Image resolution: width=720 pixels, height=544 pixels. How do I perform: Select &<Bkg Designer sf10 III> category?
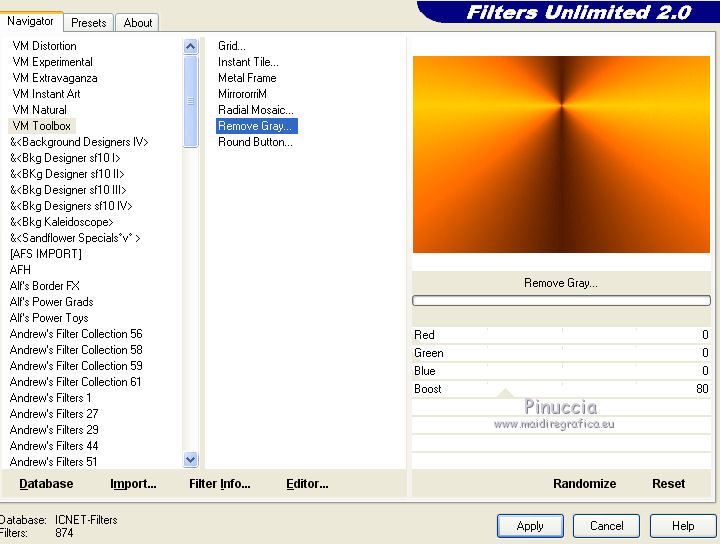tap(68, 190)
